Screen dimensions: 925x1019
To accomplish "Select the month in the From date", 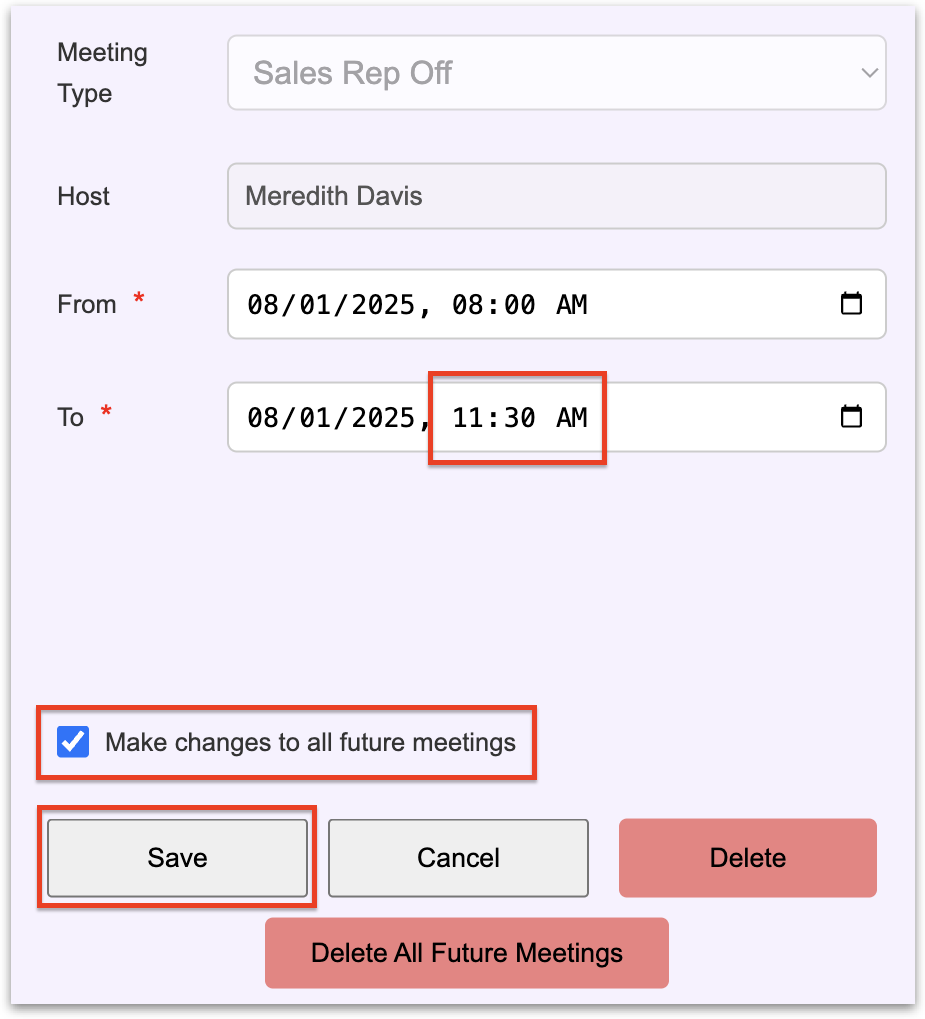I will click(x=263, y=304).
